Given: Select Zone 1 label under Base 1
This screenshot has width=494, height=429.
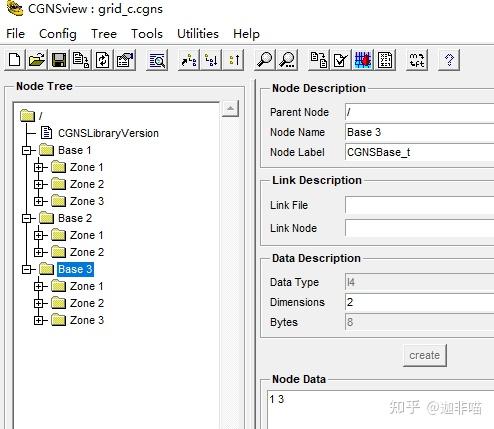Looking at the screenshot, I should click(x=87, y=167).
